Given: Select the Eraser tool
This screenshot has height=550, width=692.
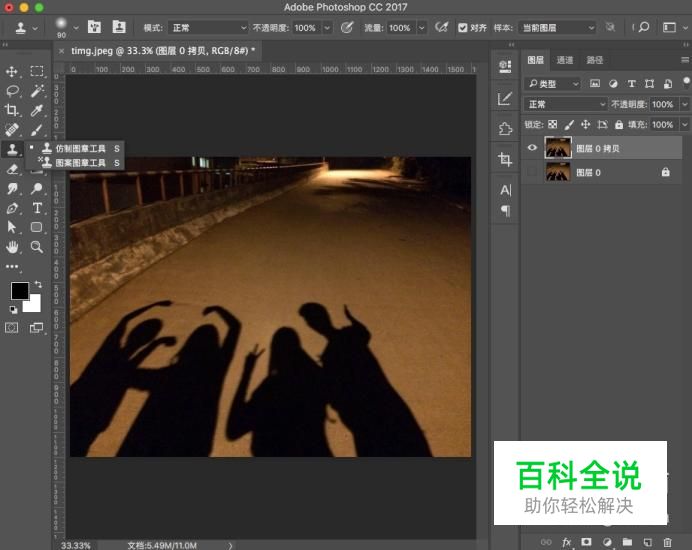Looking at the screenshot, I should (12, 169).
